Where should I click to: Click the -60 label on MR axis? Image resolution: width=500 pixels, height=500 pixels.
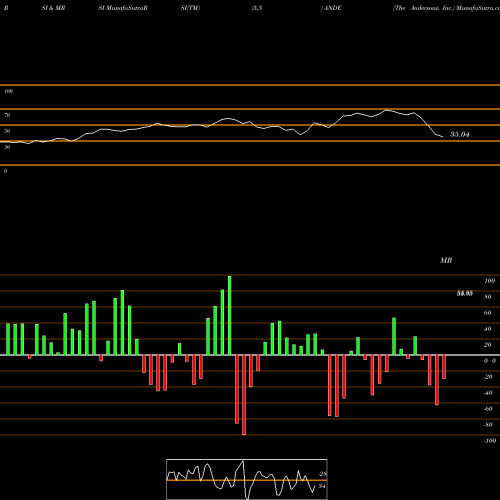488,409
